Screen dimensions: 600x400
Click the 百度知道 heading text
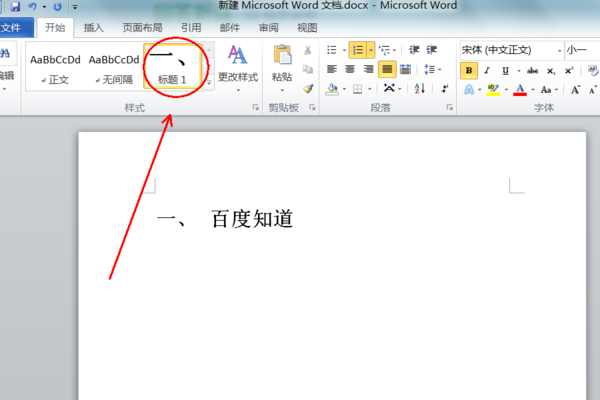pos(252,219)
